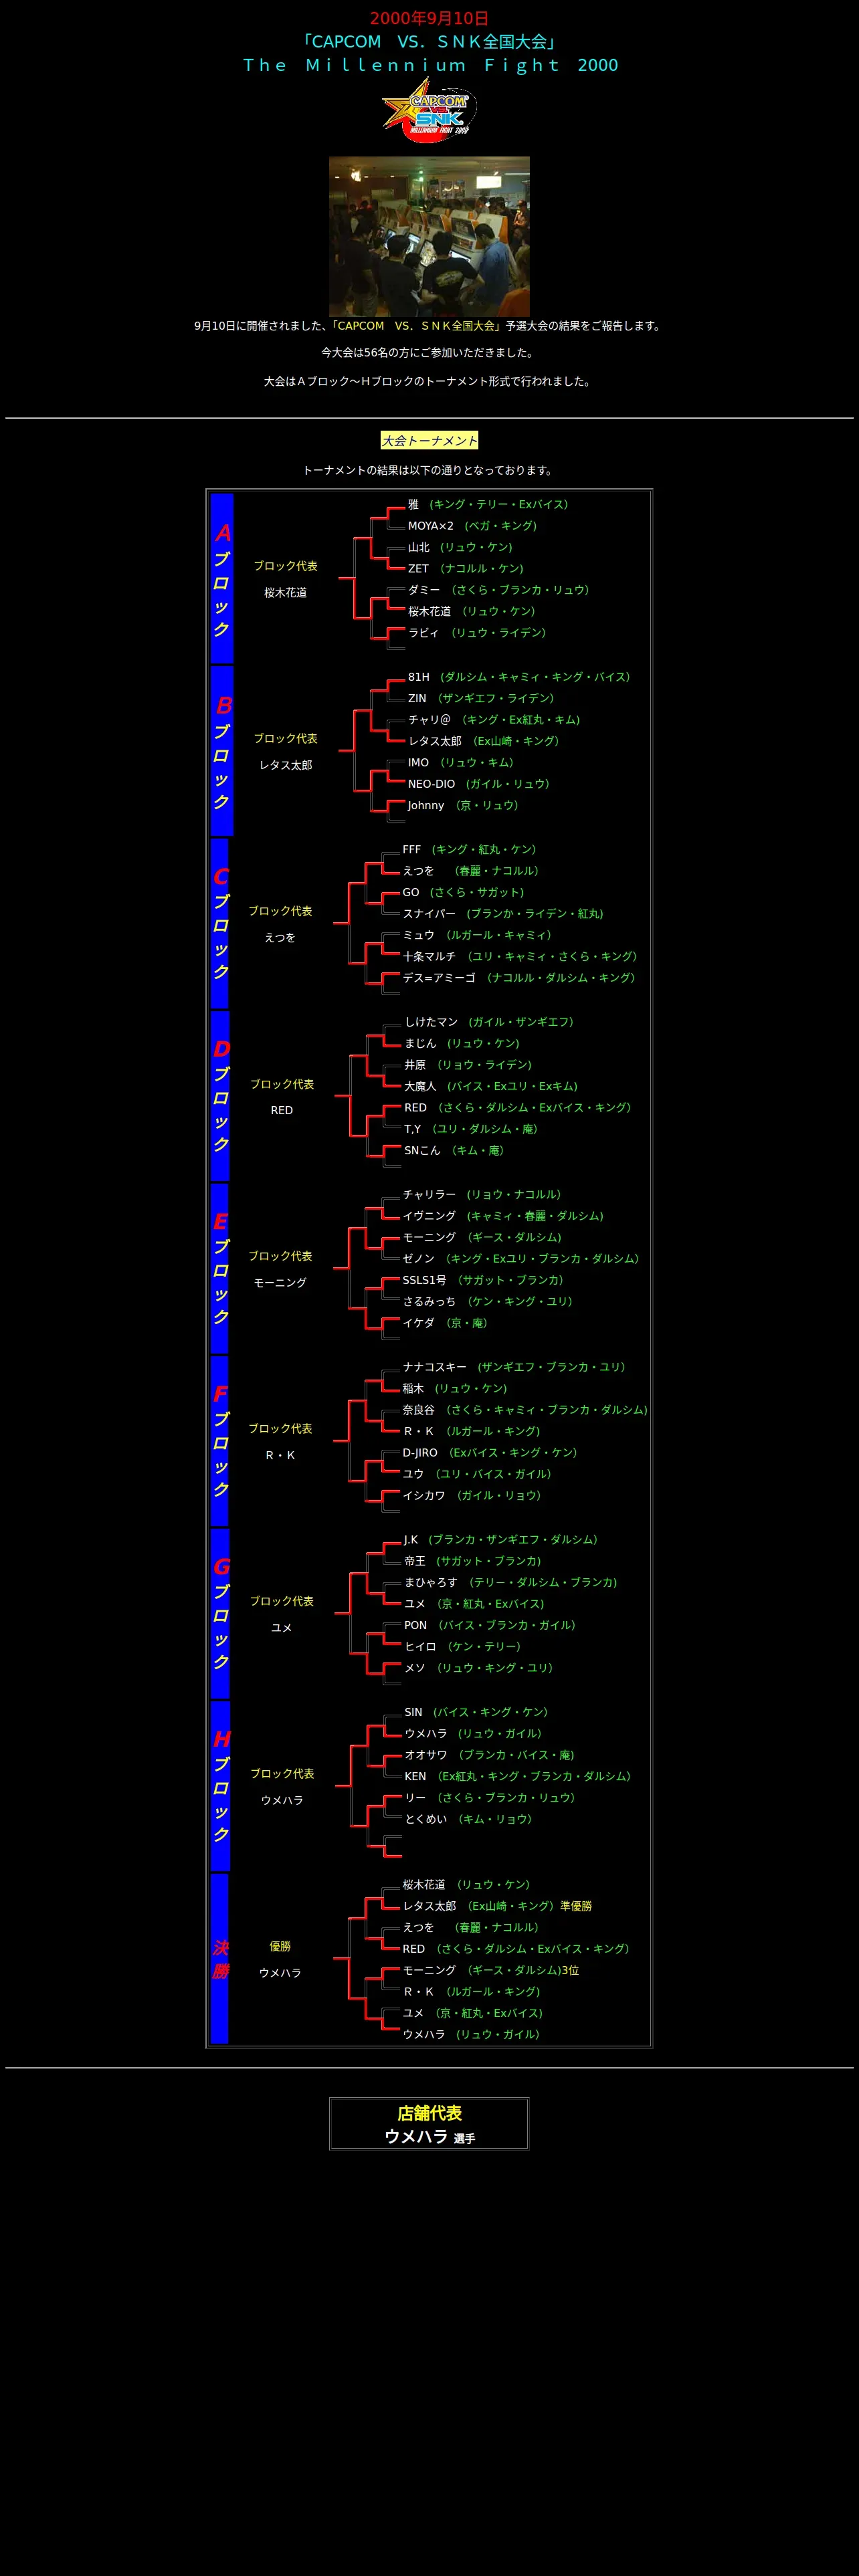Screen dimensions: 859x2576
Task: Click the date text 2000年9月10日
Action: click(x=429, y=18)
